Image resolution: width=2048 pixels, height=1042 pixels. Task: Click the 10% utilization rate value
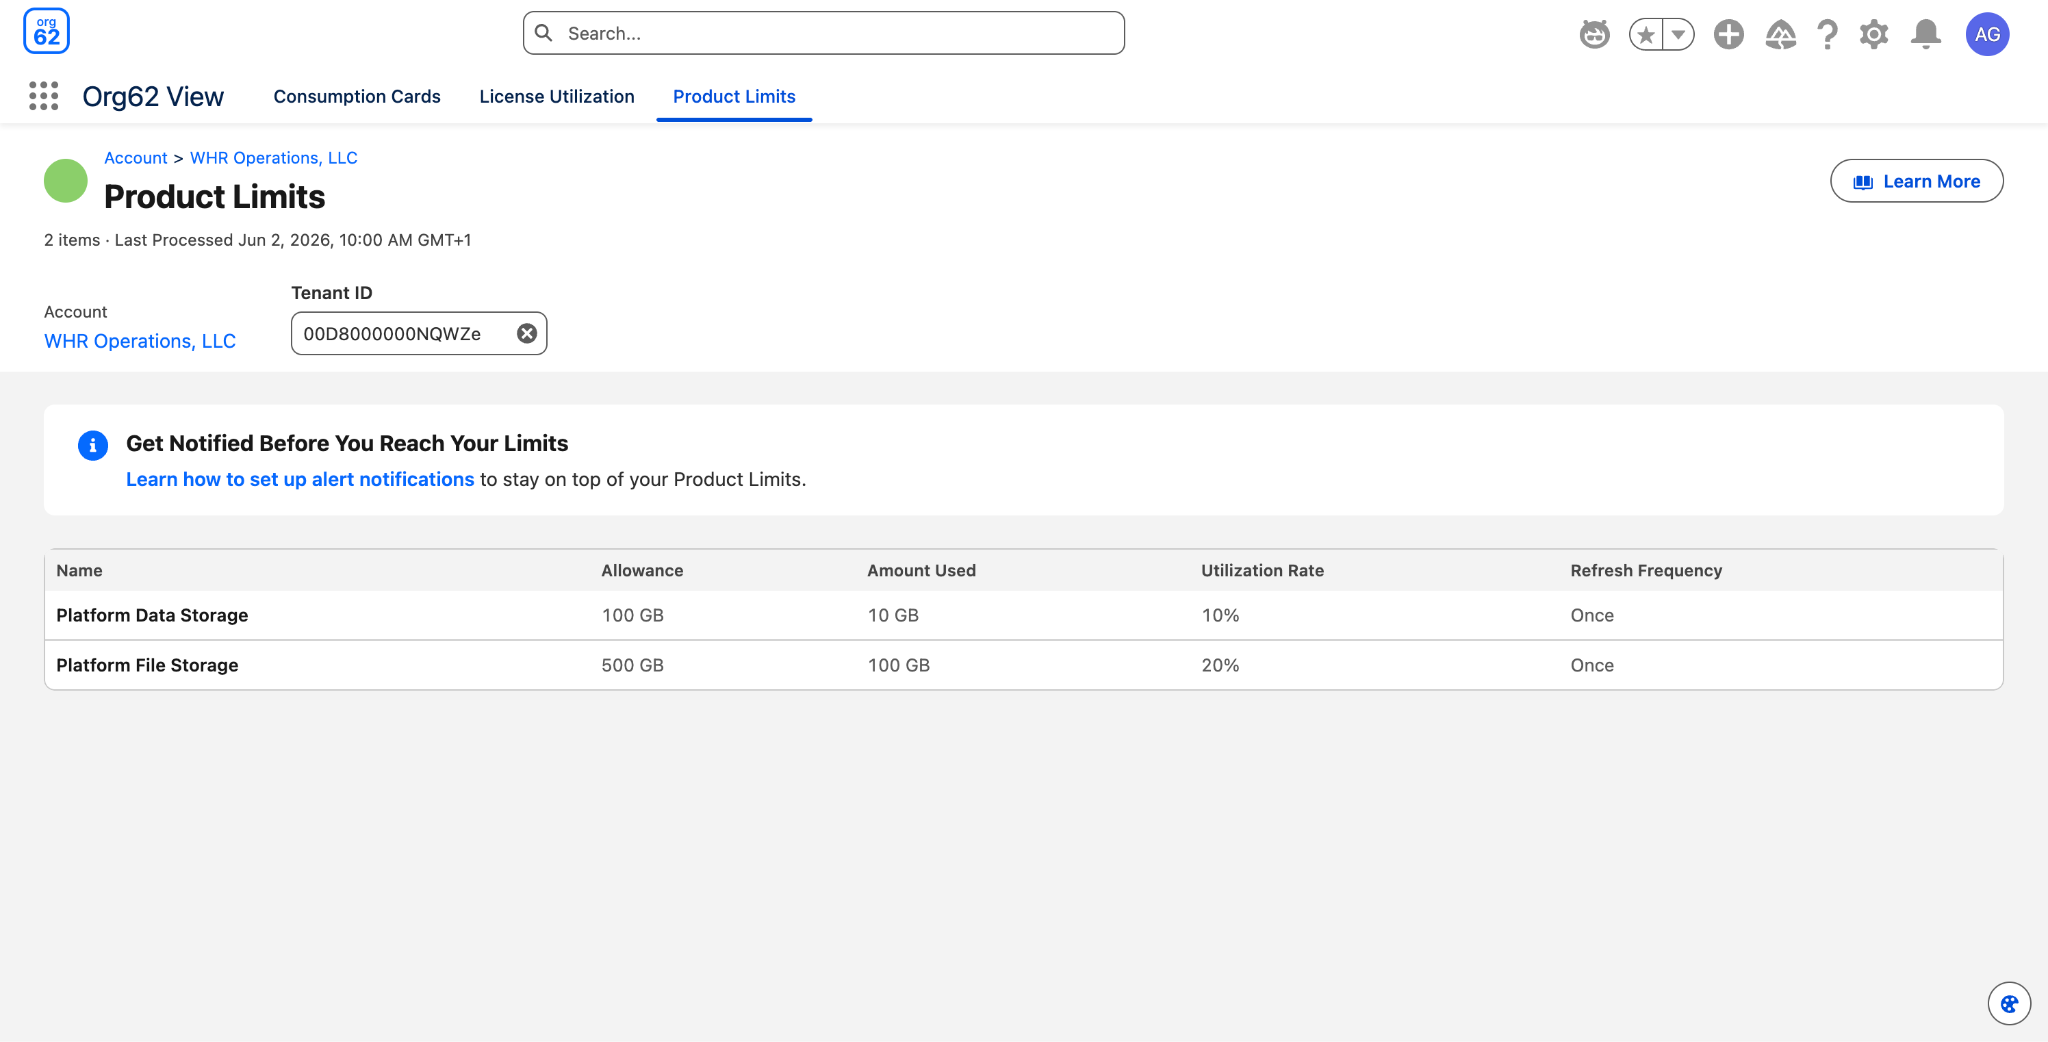(x=1220, y=615)
